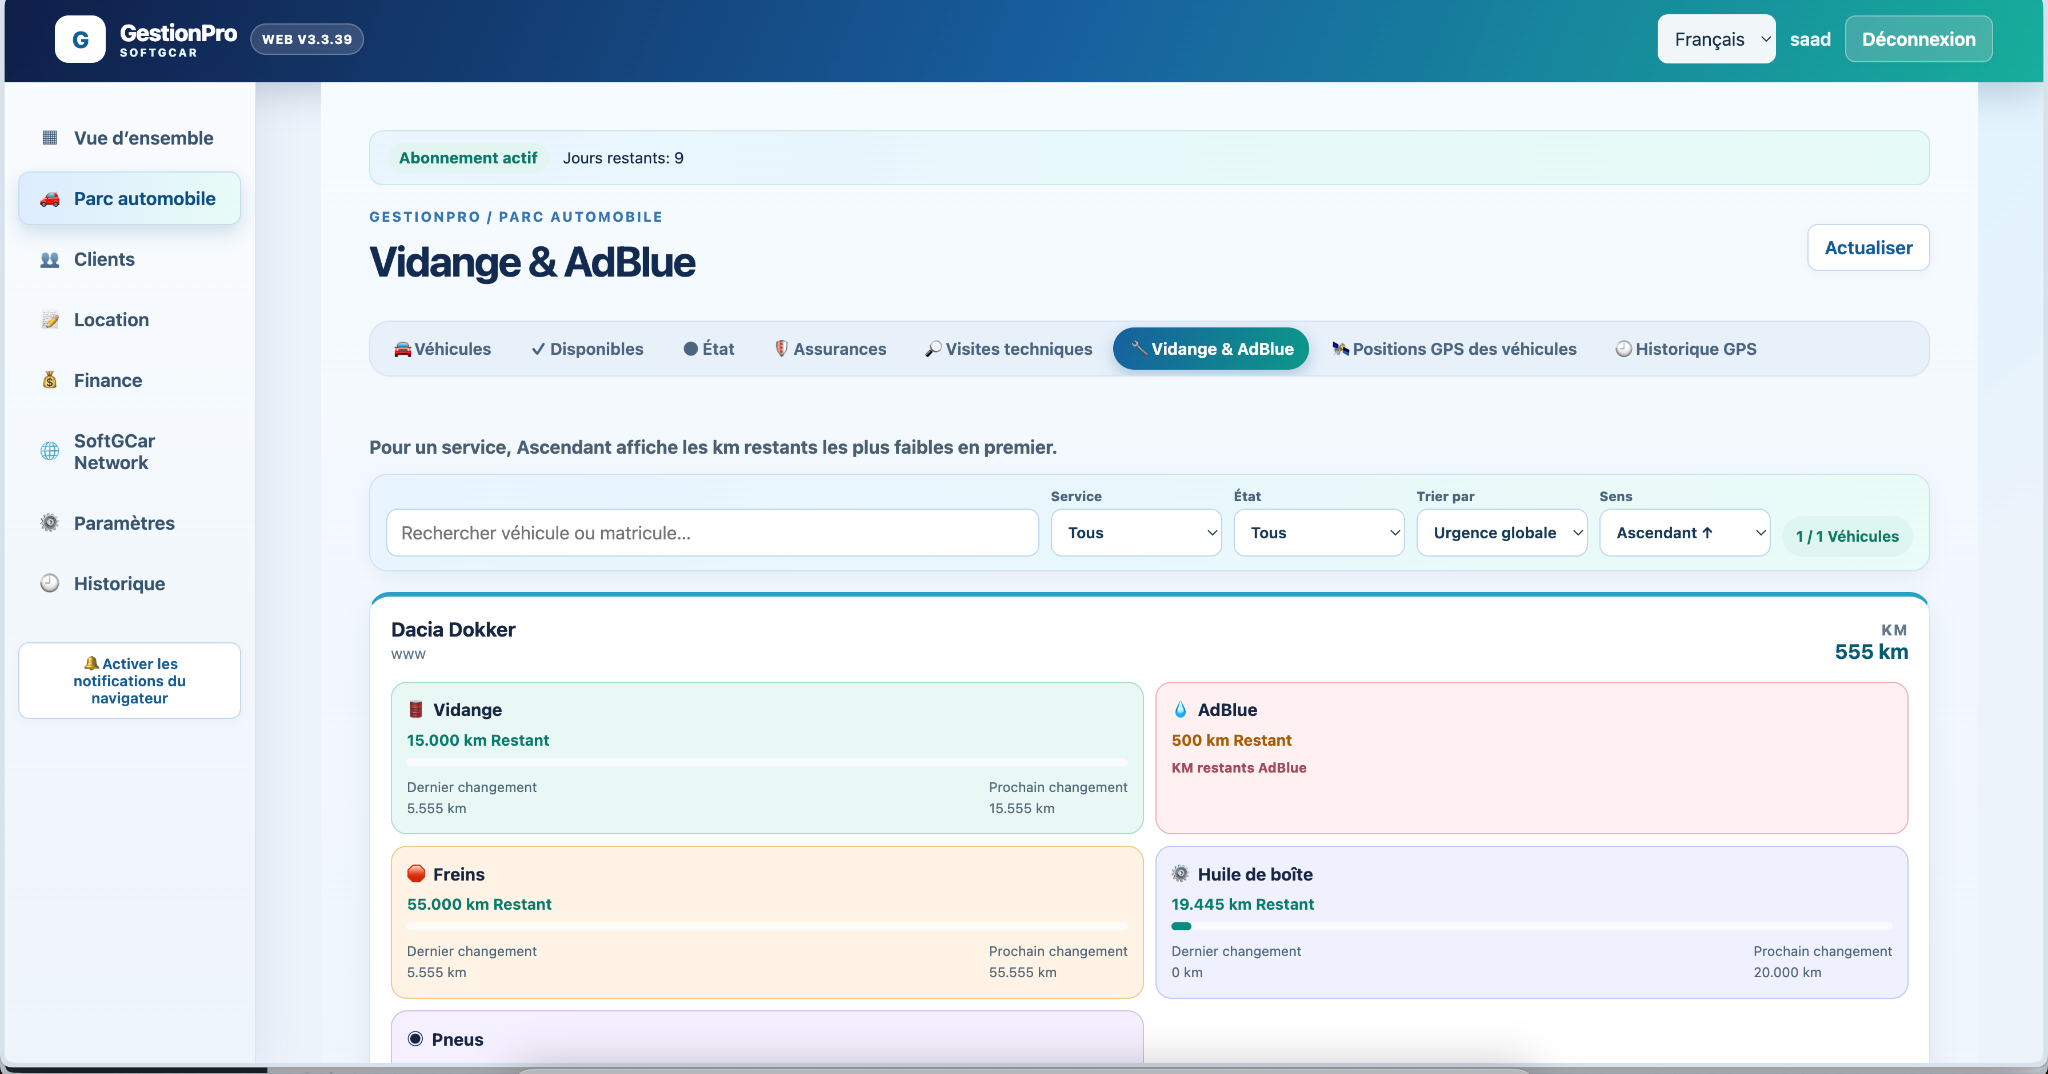Focus the vehicle search input field
This screenshot has width=2048, height=1074.
712,533
